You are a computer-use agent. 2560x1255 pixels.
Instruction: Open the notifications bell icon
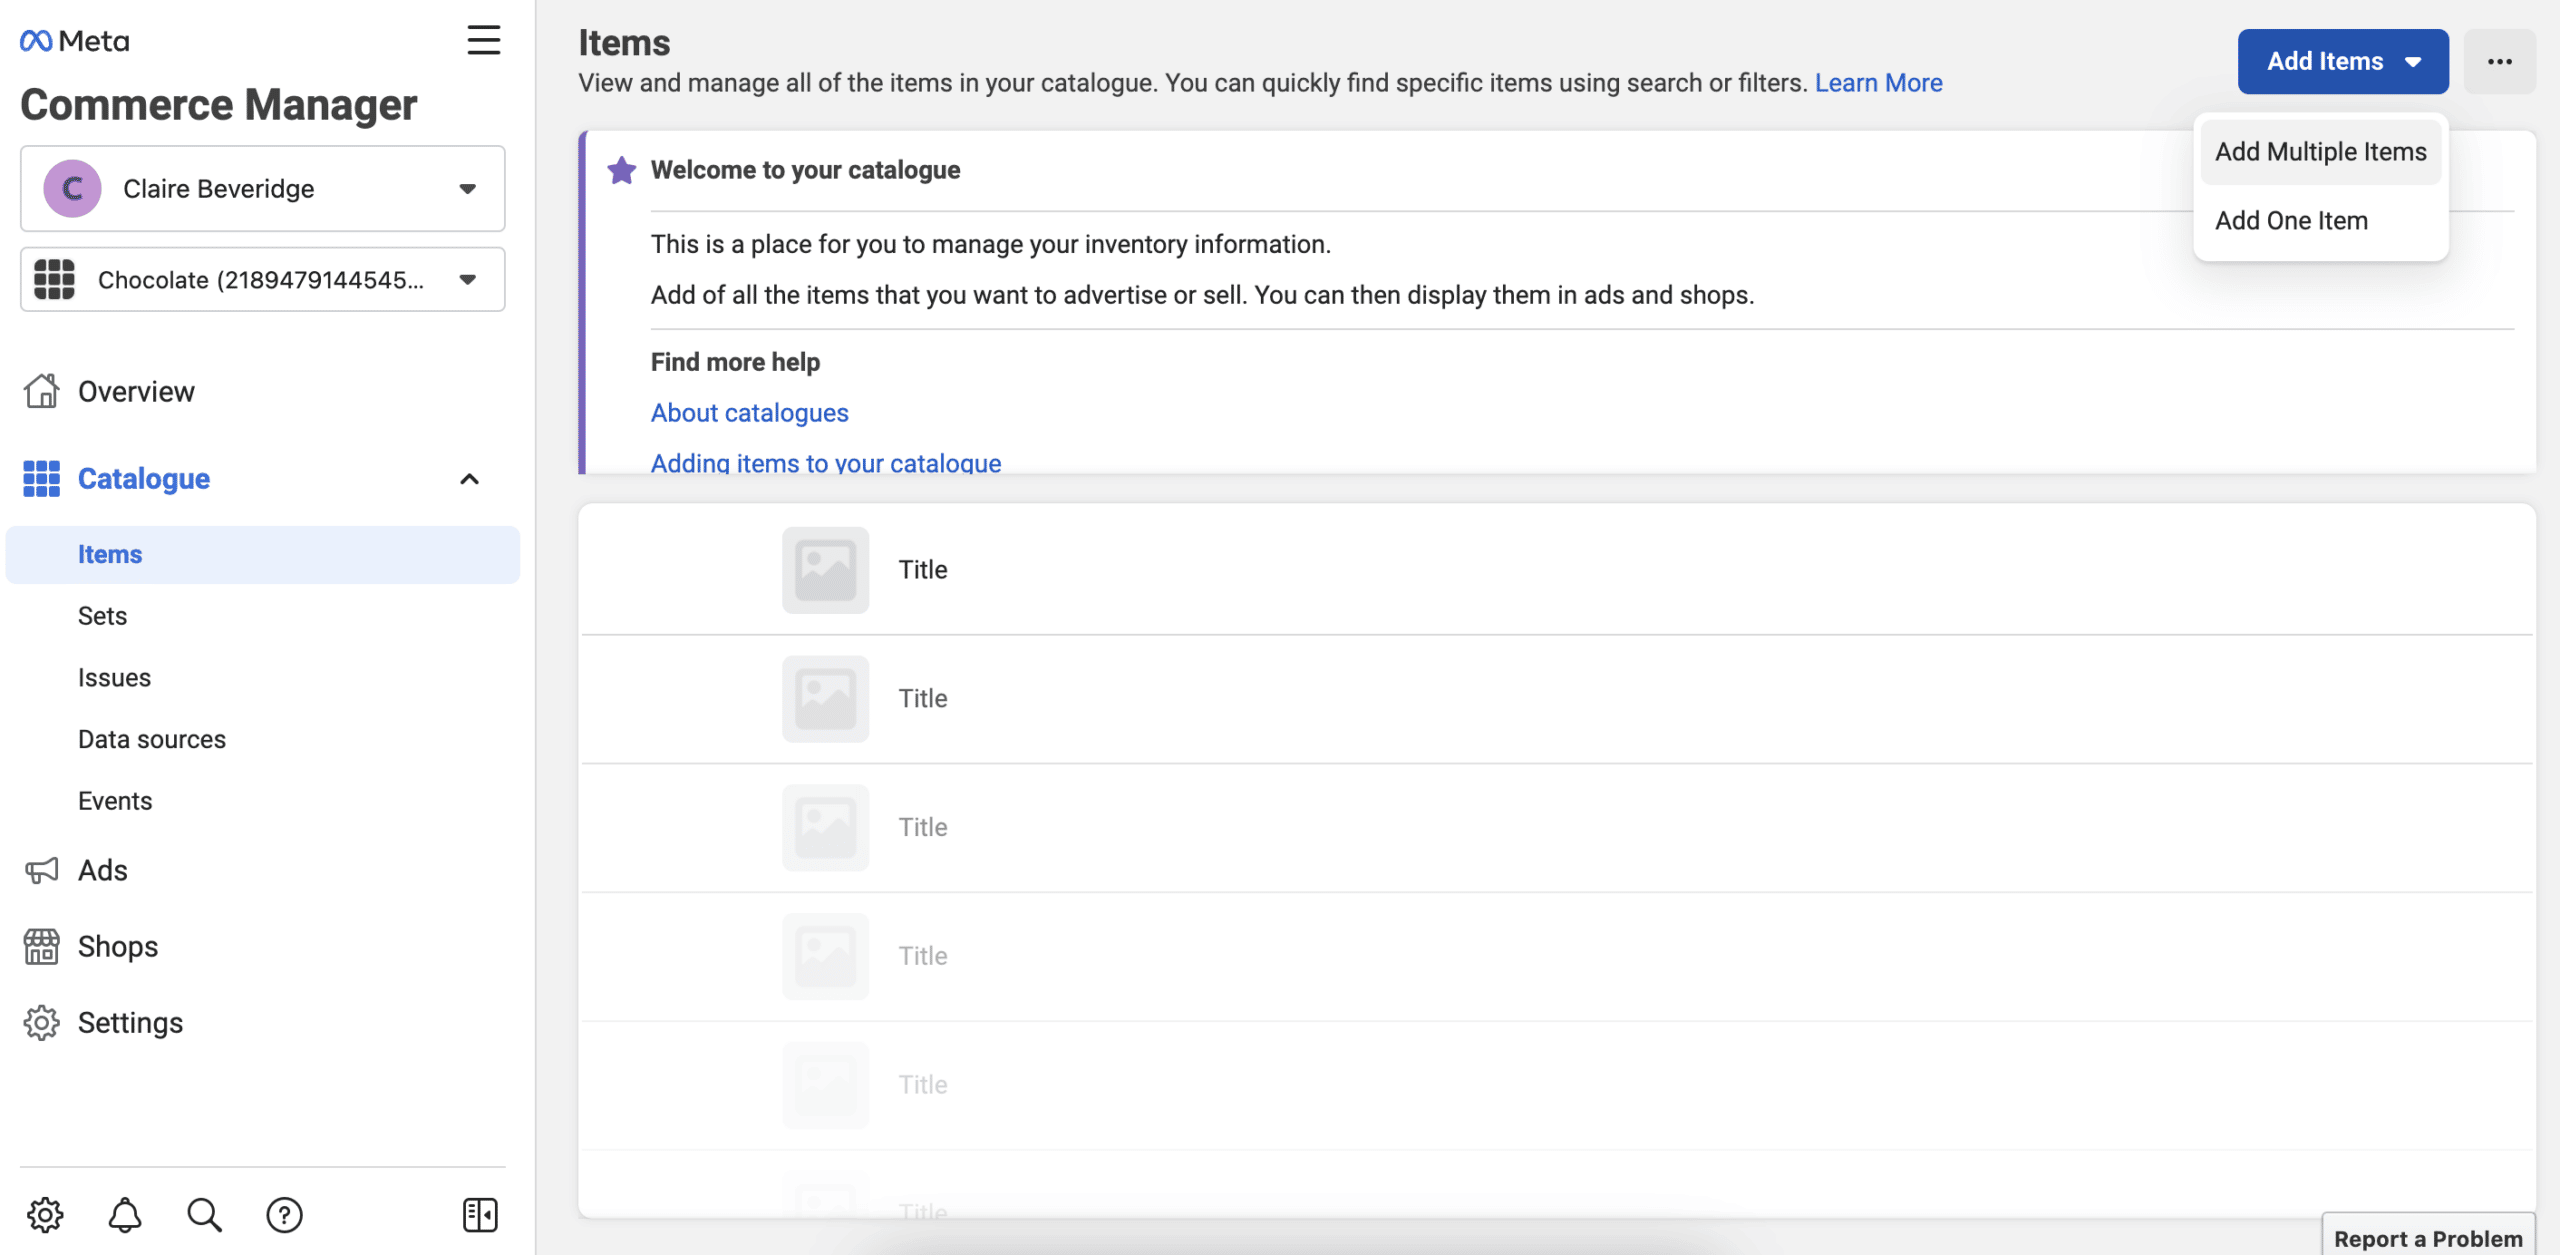[125, 1215]
